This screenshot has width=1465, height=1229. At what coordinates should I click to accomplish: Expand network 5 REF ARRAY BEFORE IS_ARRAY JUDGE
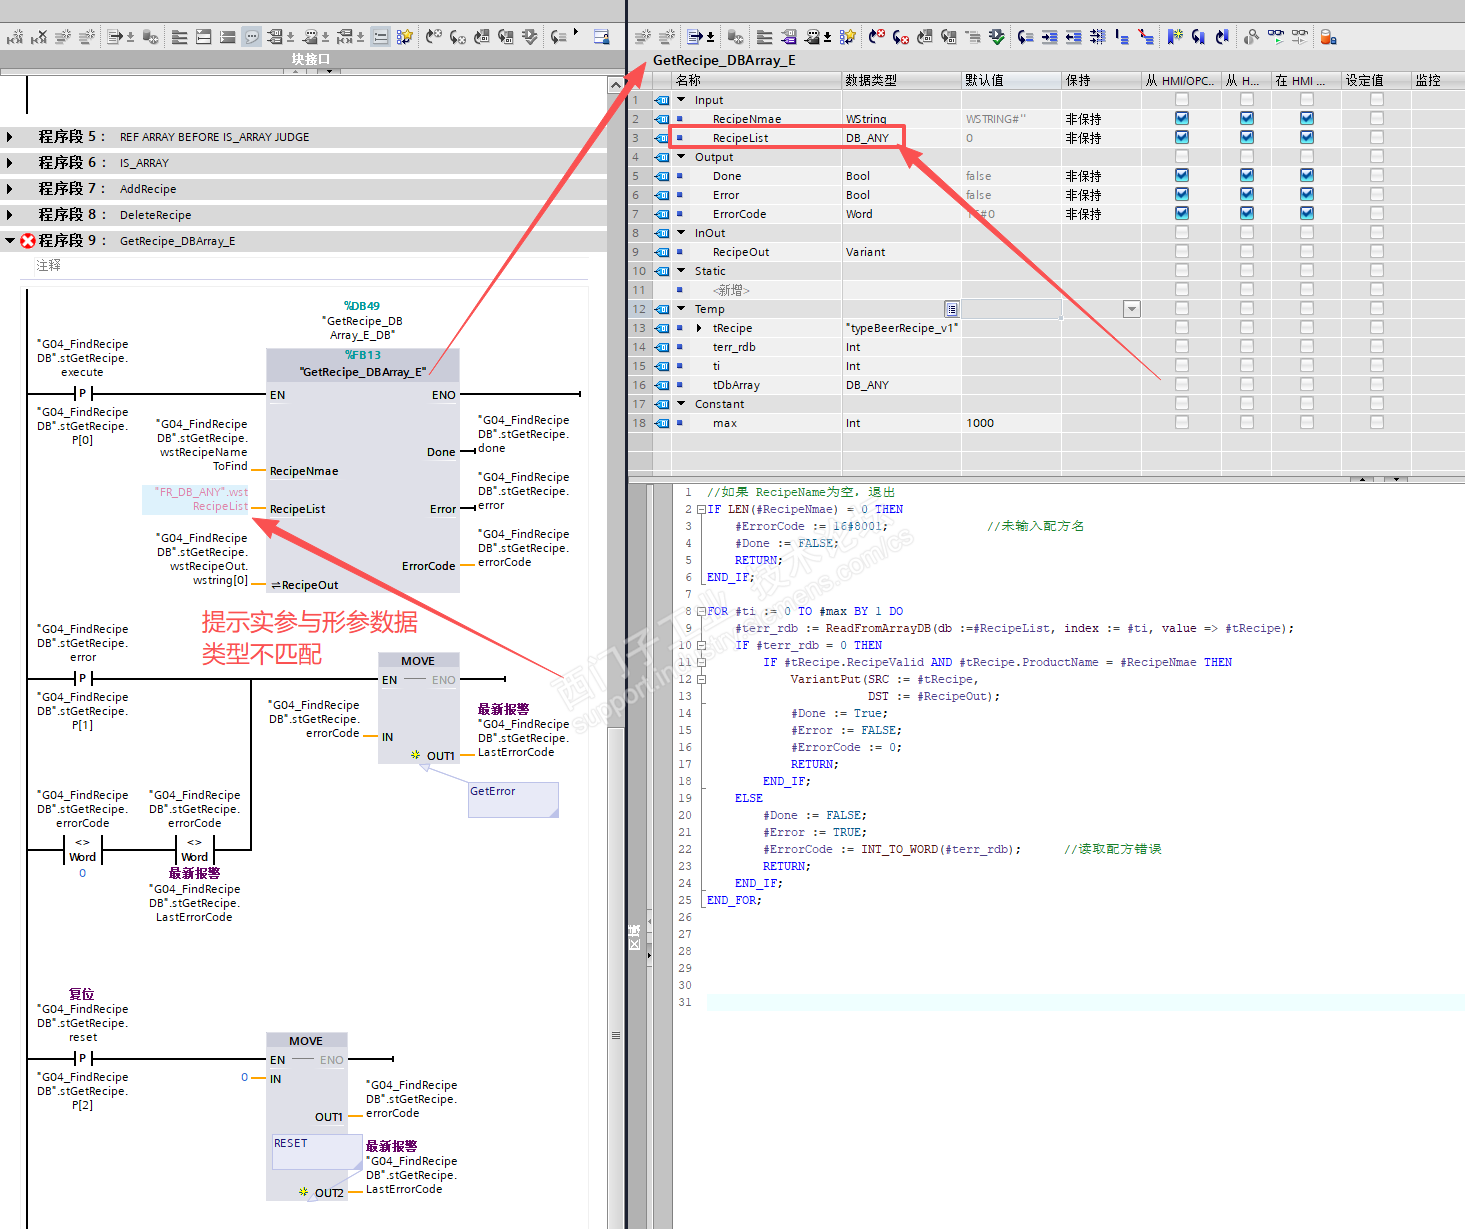tap(10, 137)
